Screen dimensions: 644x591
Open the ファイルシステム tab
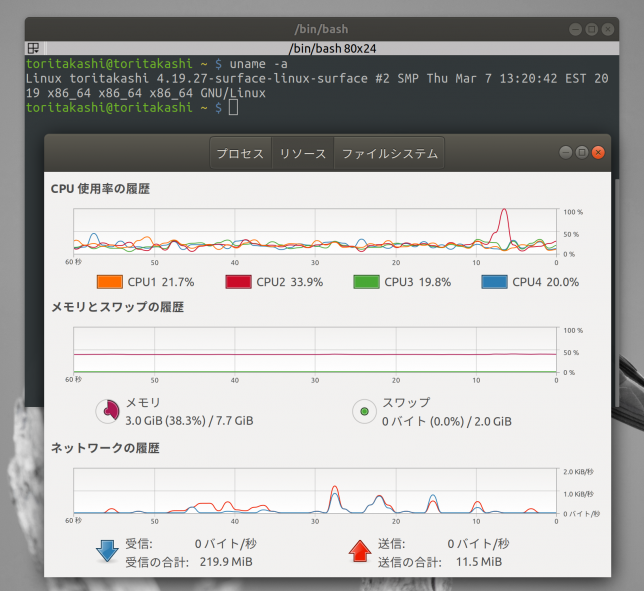(x=389, y=154)
